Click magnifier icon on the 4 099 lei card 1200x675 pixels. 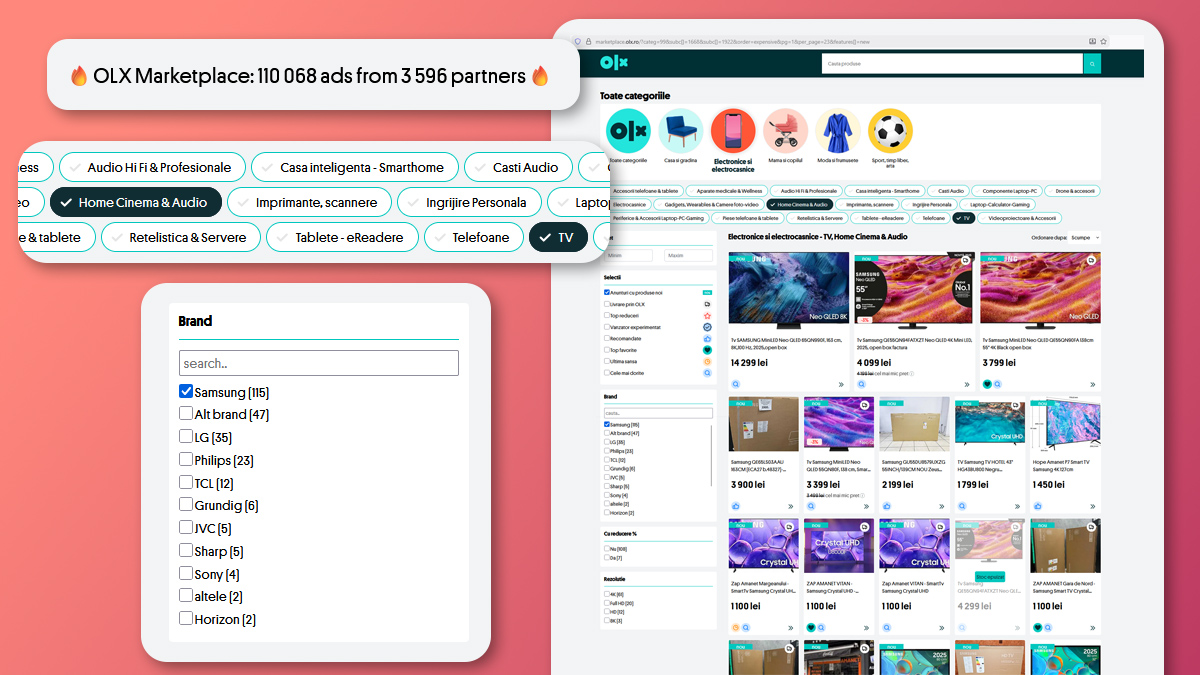click(x=862, y=384)
